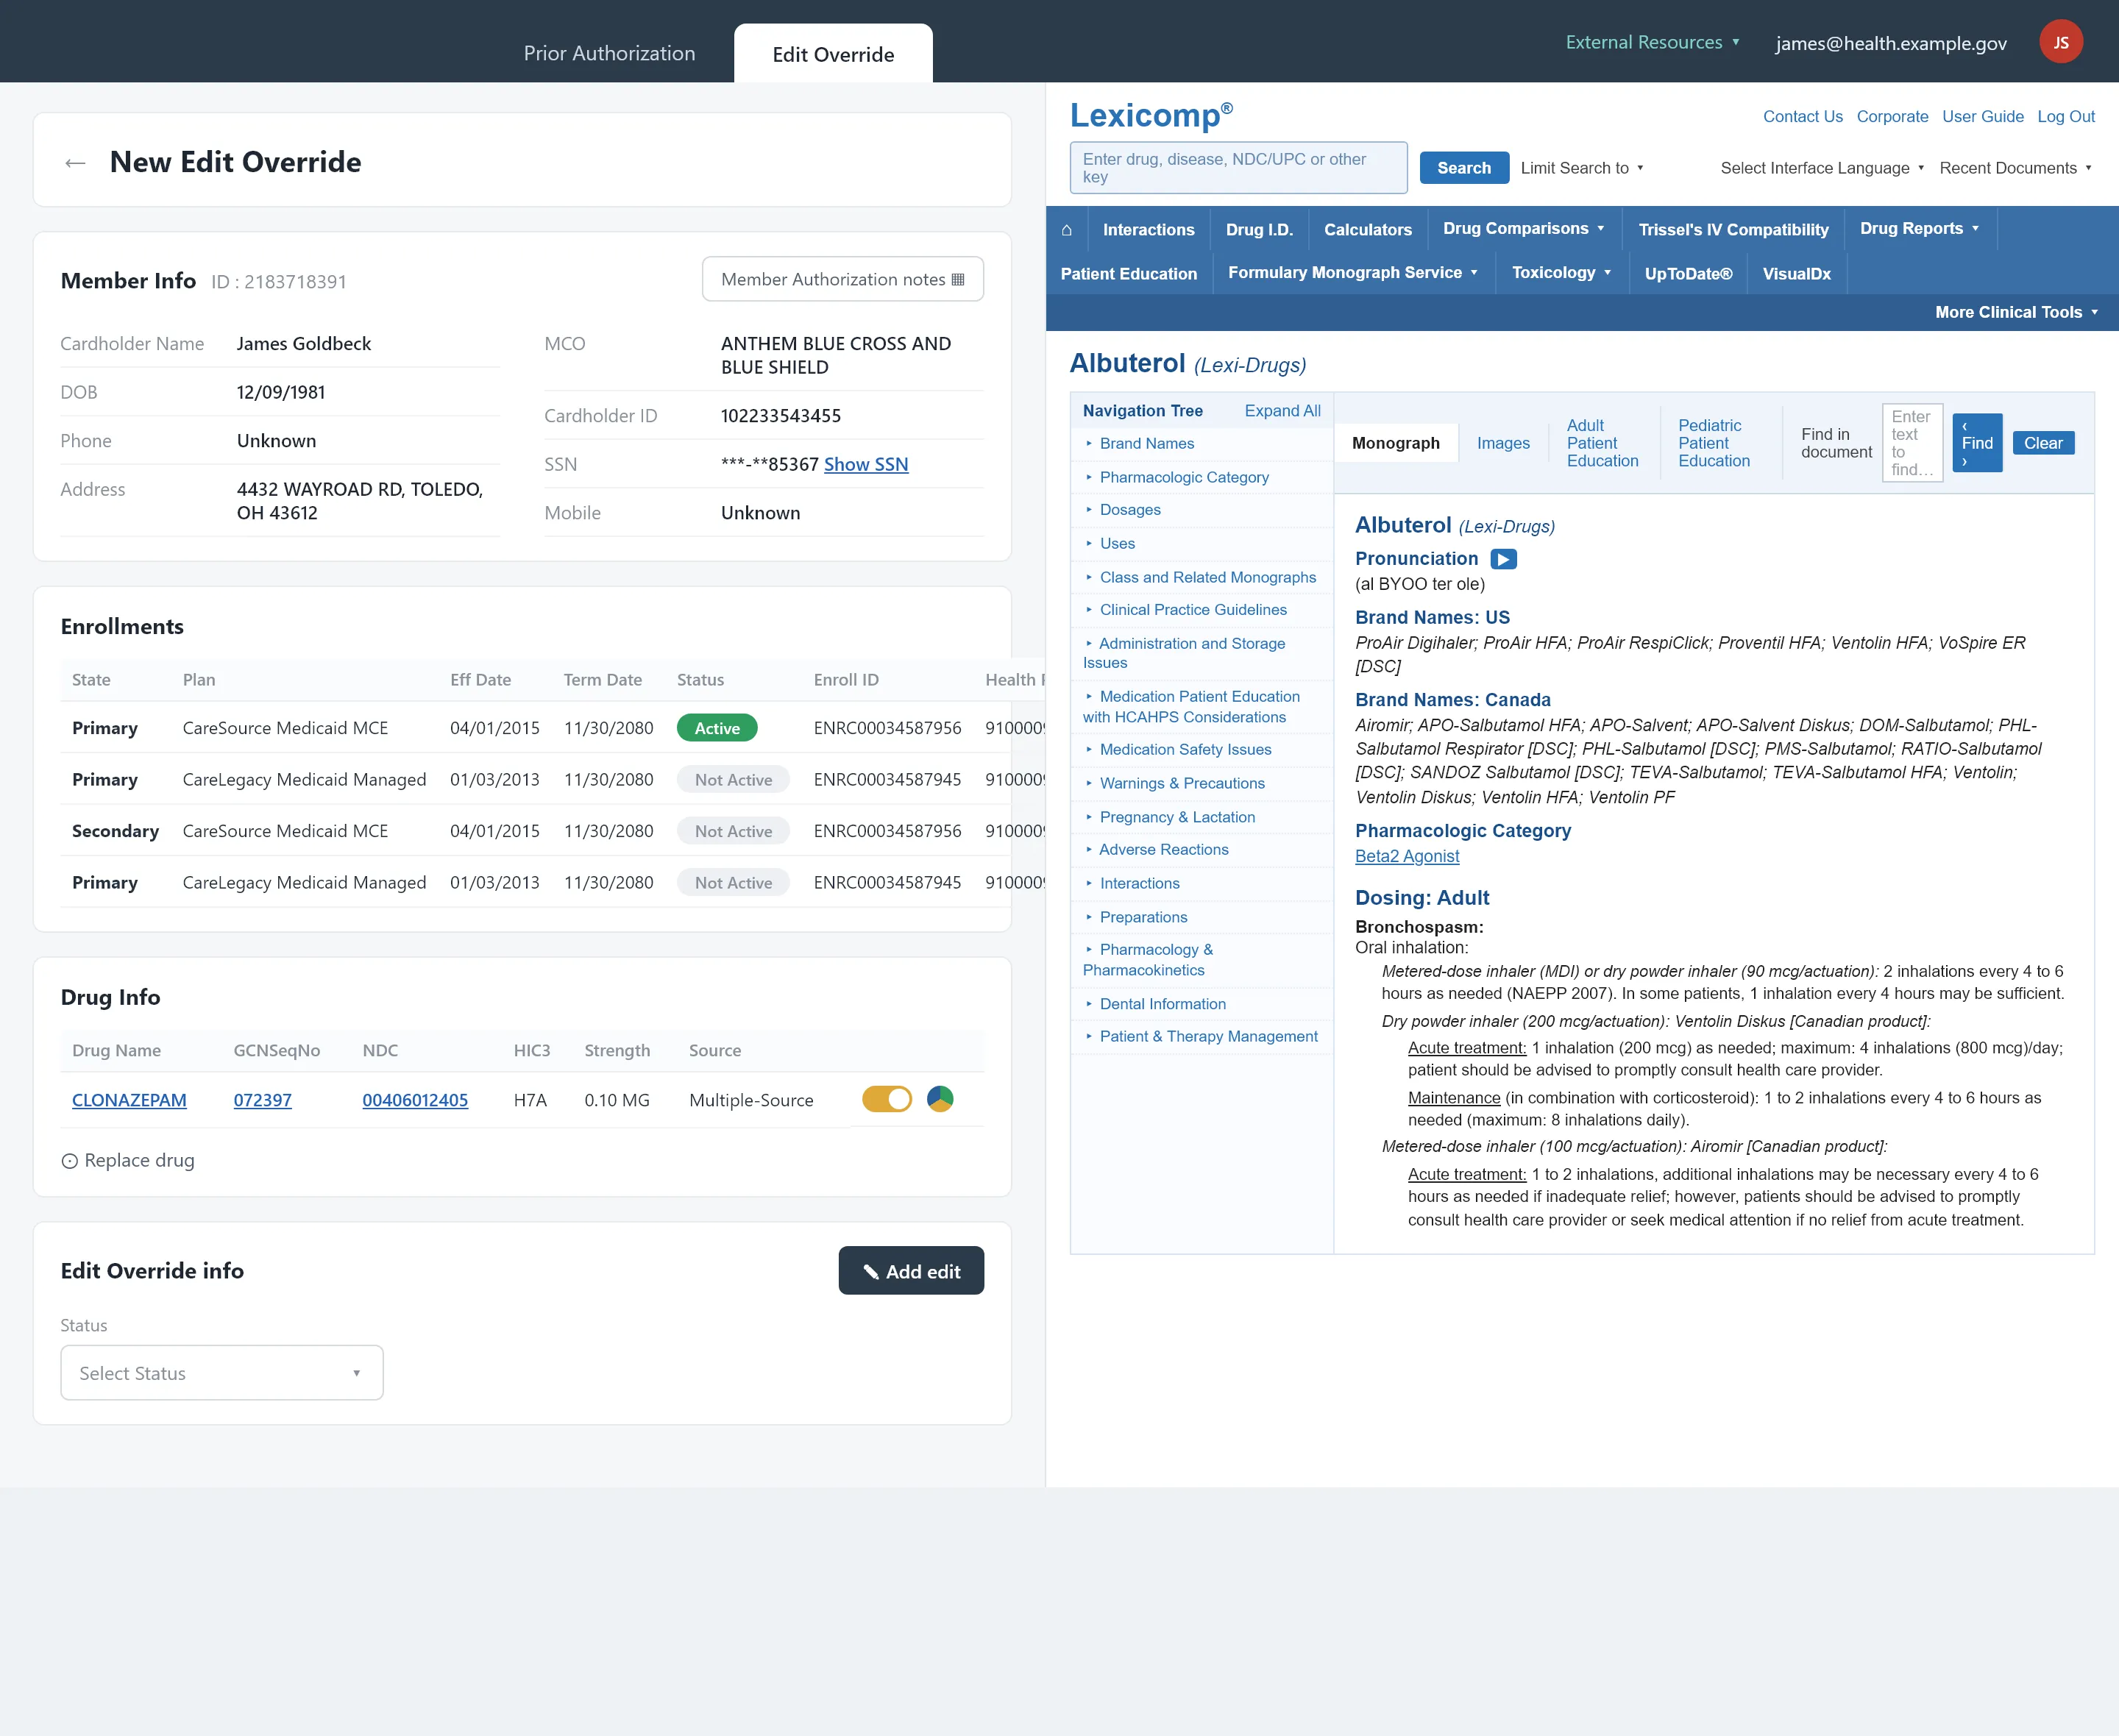2119x1736 pixels.
Task: Open the External Resources dropdown
Action: tap(1653, 42)
